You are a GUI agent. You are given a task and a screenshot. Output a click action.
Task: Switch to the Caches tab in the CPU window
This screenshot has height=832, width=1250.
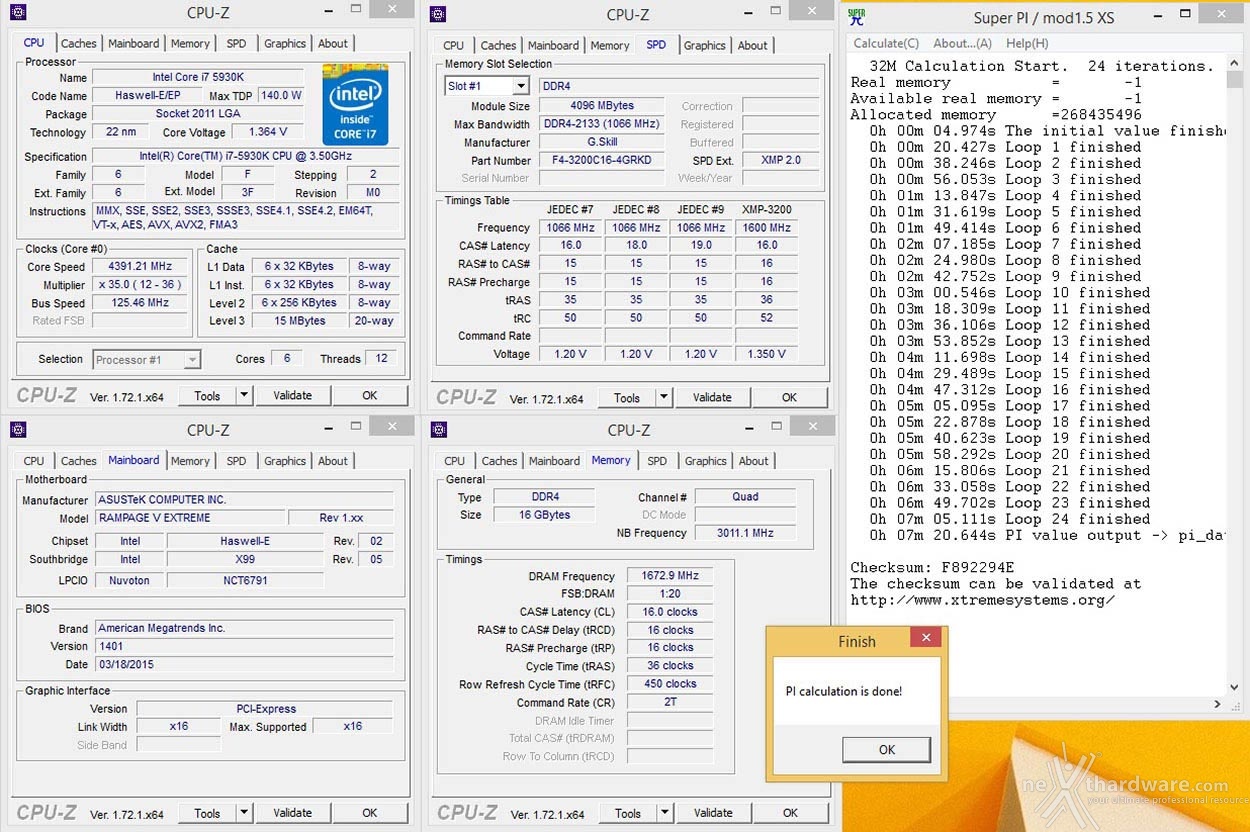79,44
